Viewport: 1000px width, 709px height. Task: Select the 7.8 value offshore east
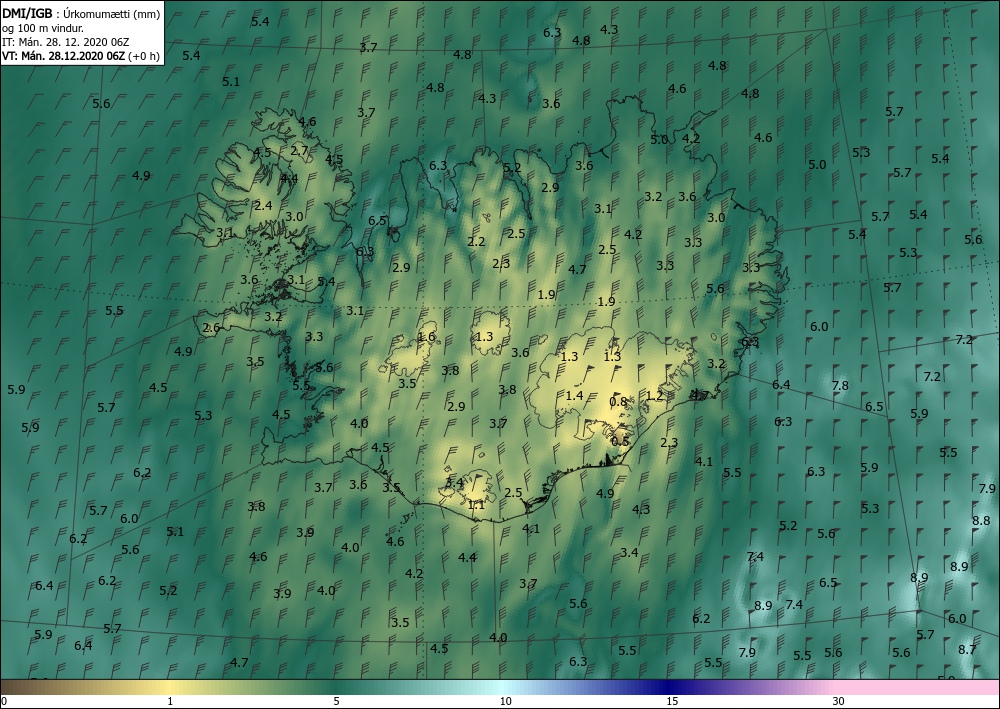click(x=840, y=385)
